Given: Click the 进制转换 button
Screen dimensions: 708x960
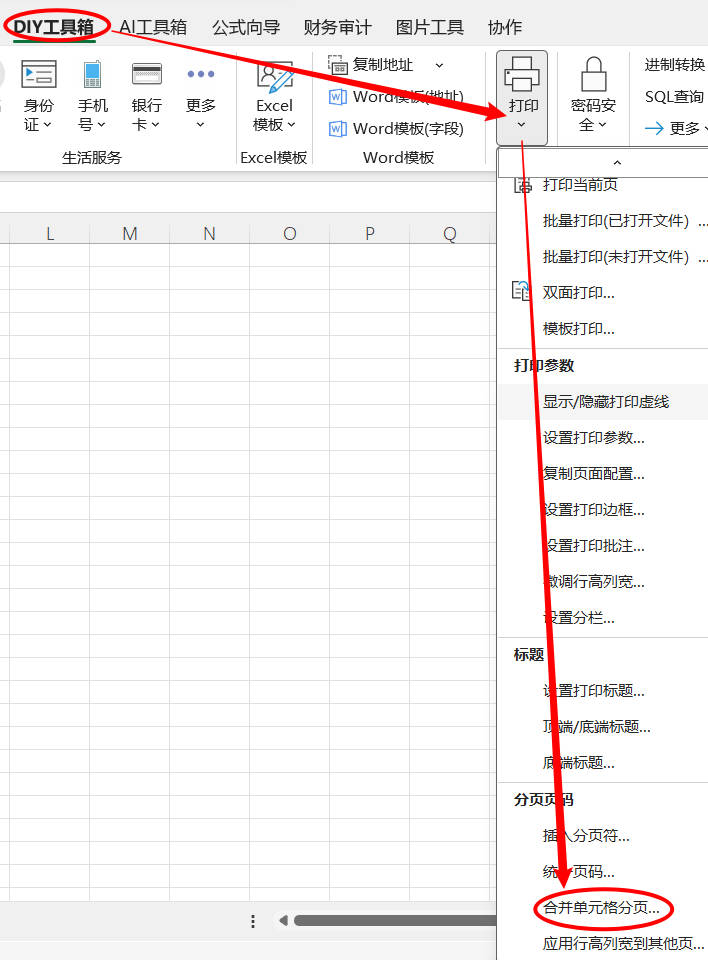Looking at the screenshot, I should (x=674, y=65).
